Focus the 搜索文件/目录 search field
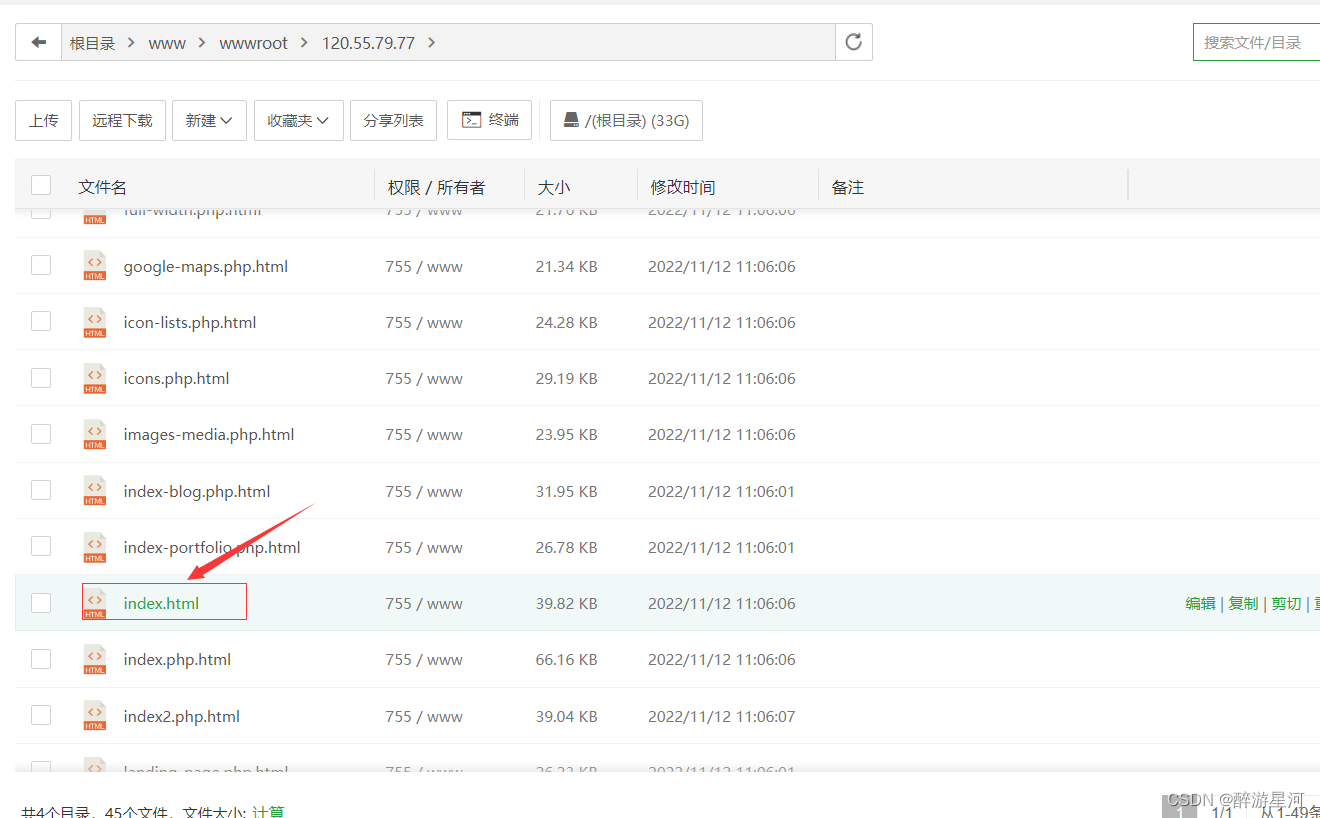Screen dimensions: 1320x818 click(1257, 42)
